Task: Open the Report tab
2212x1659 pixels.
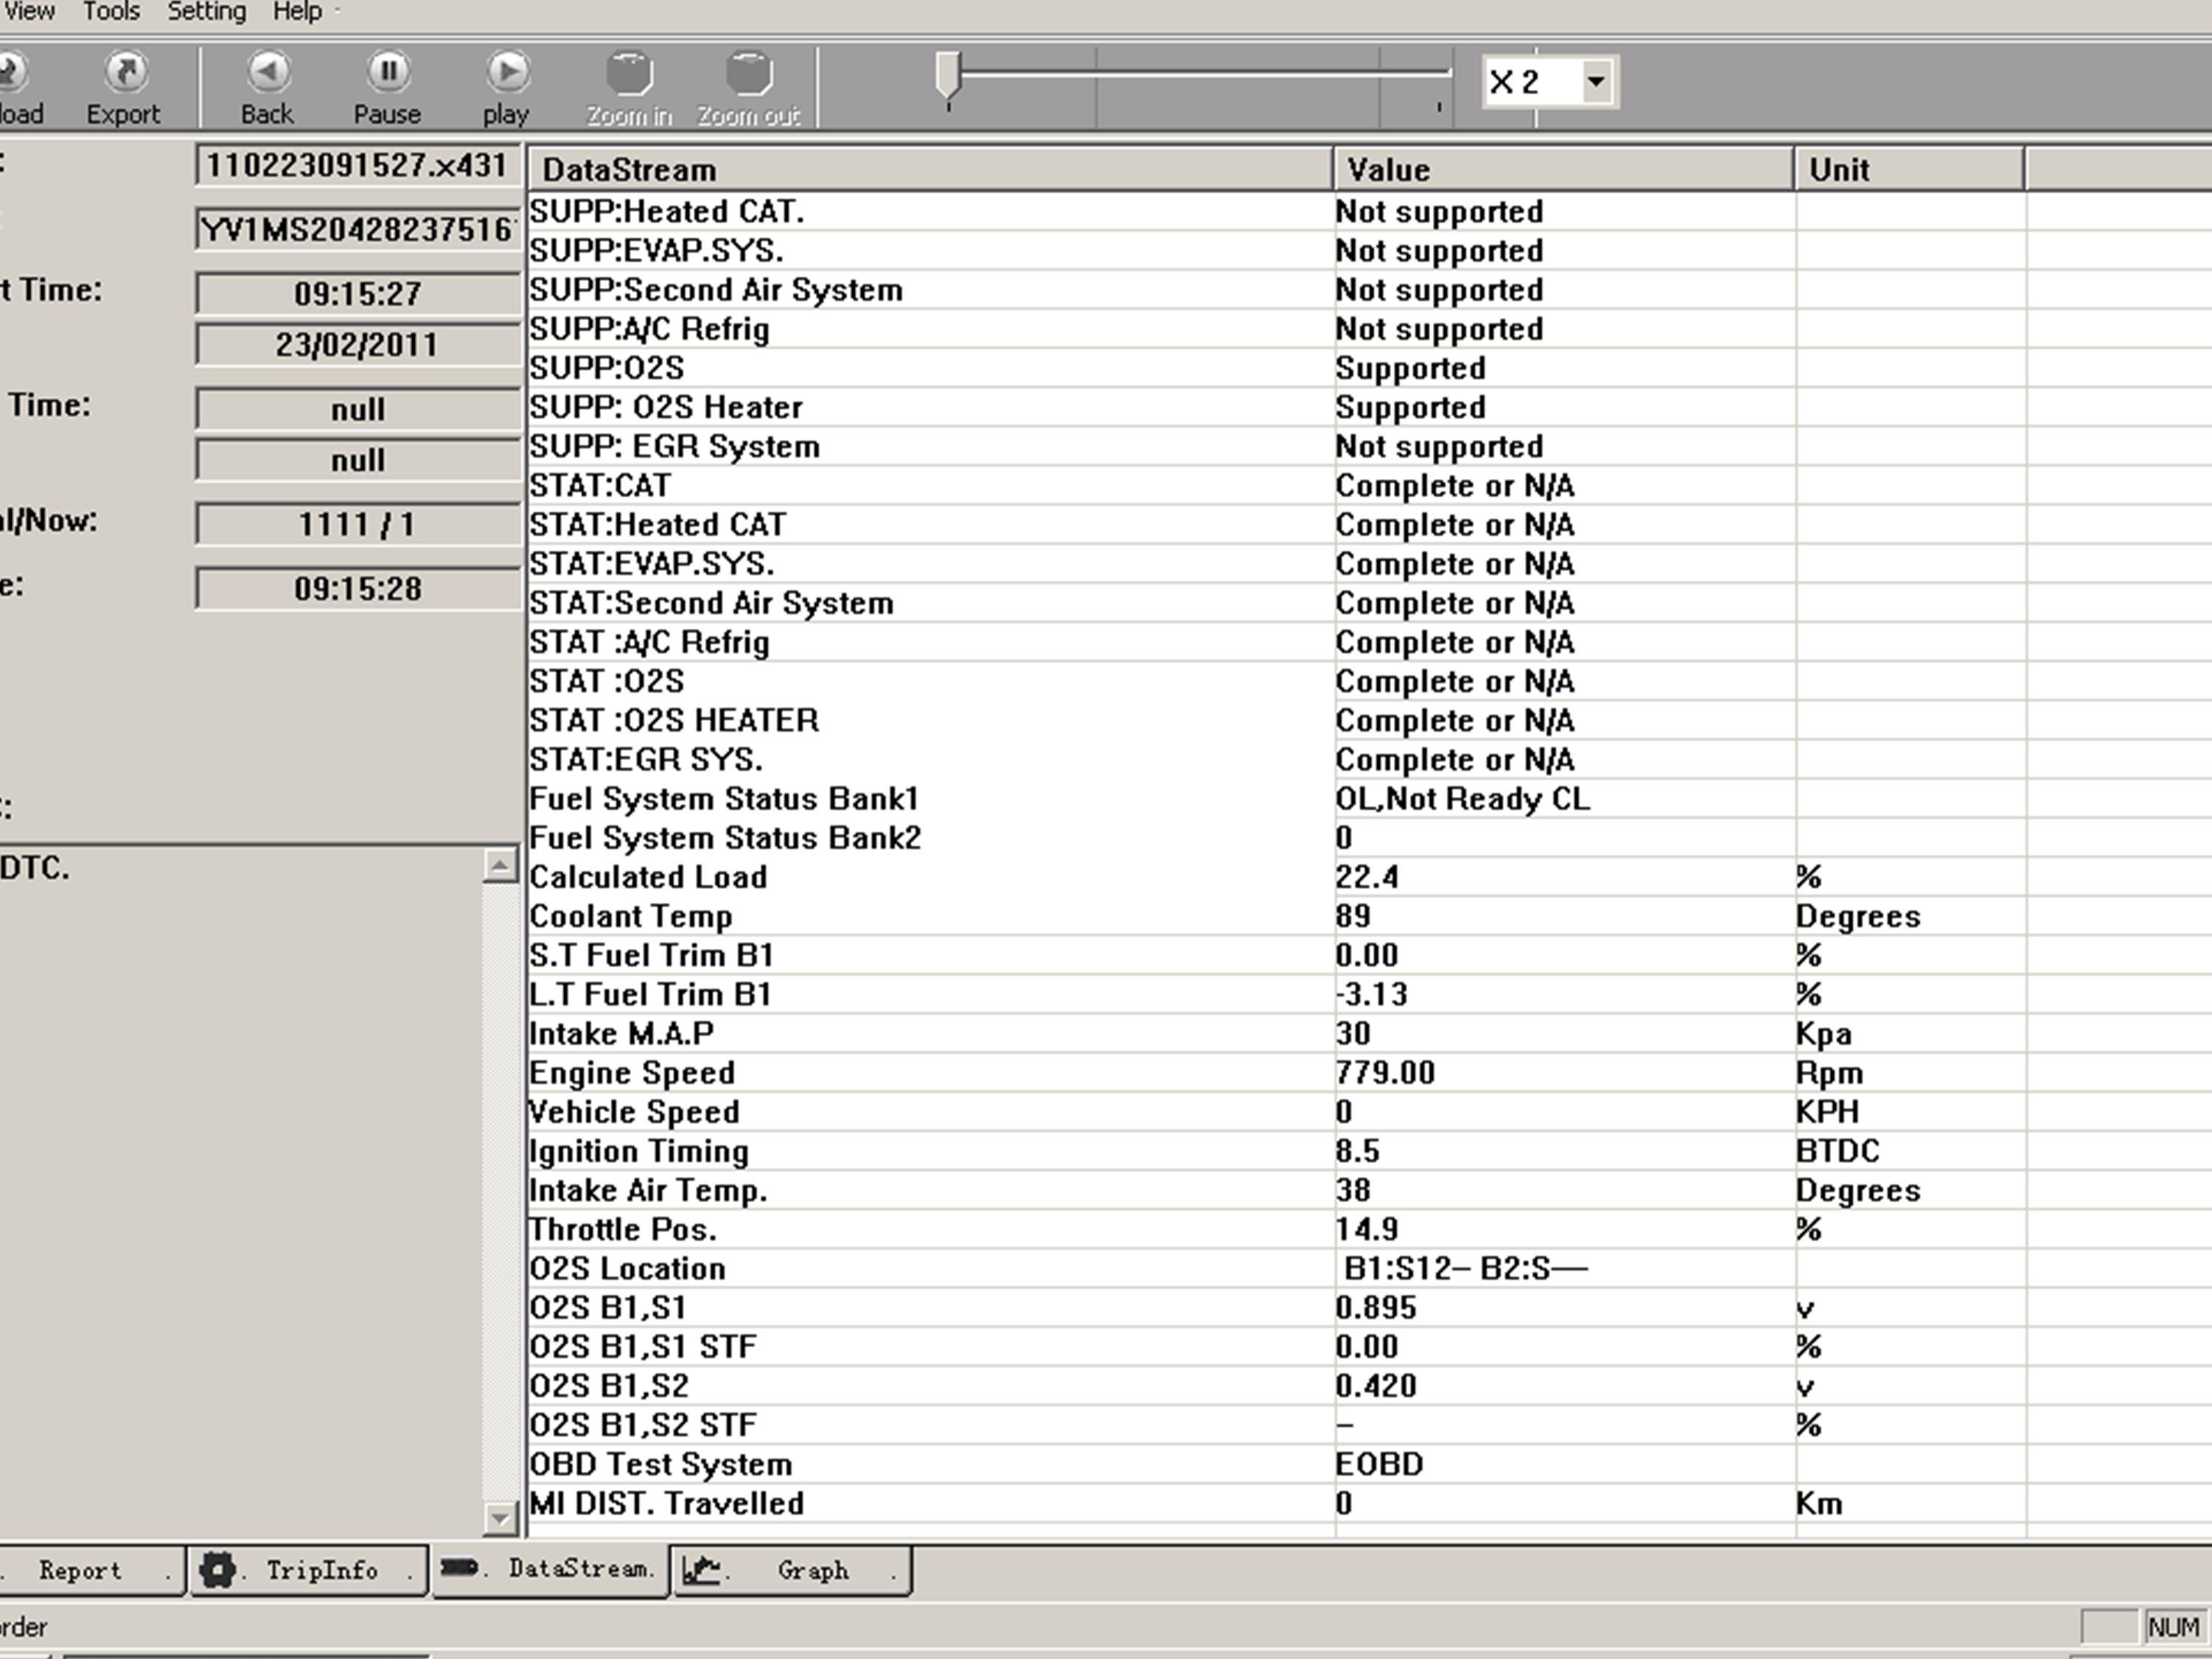Action: click(x=80, y=1570)
